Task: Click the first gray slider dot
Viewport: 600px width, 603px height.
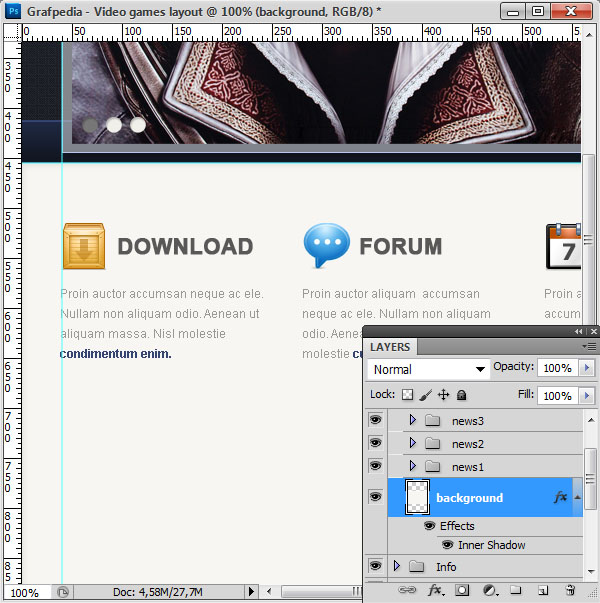Action: point(90,125)
